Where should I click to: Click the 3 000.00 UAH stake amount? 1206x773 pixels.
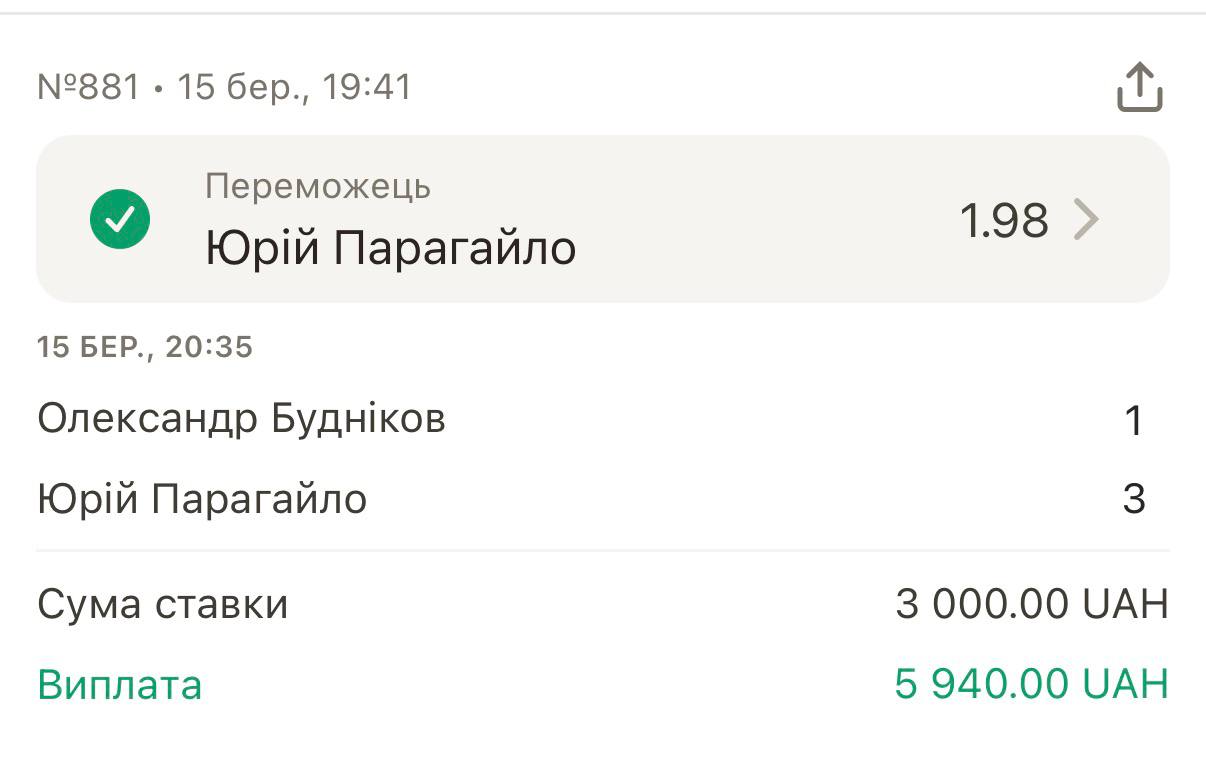[x=1031, y=604]
